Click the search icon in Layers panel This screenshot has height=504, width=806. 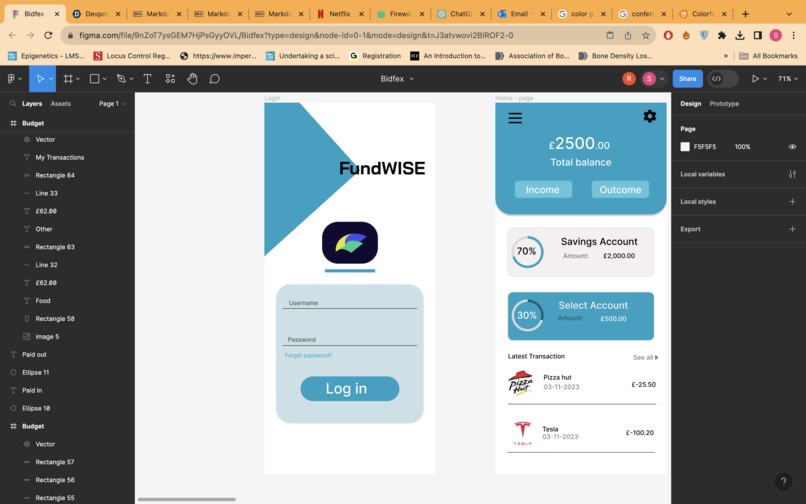coord(13,103)
